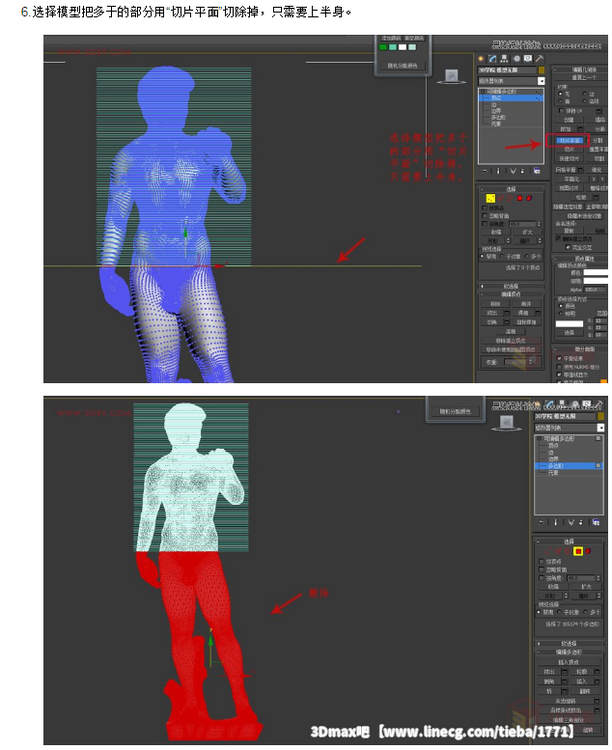This screenshot has width=612, height=750.
Task: Click Pin Stack icon below lower modifier stack
Action: point(541,522)
